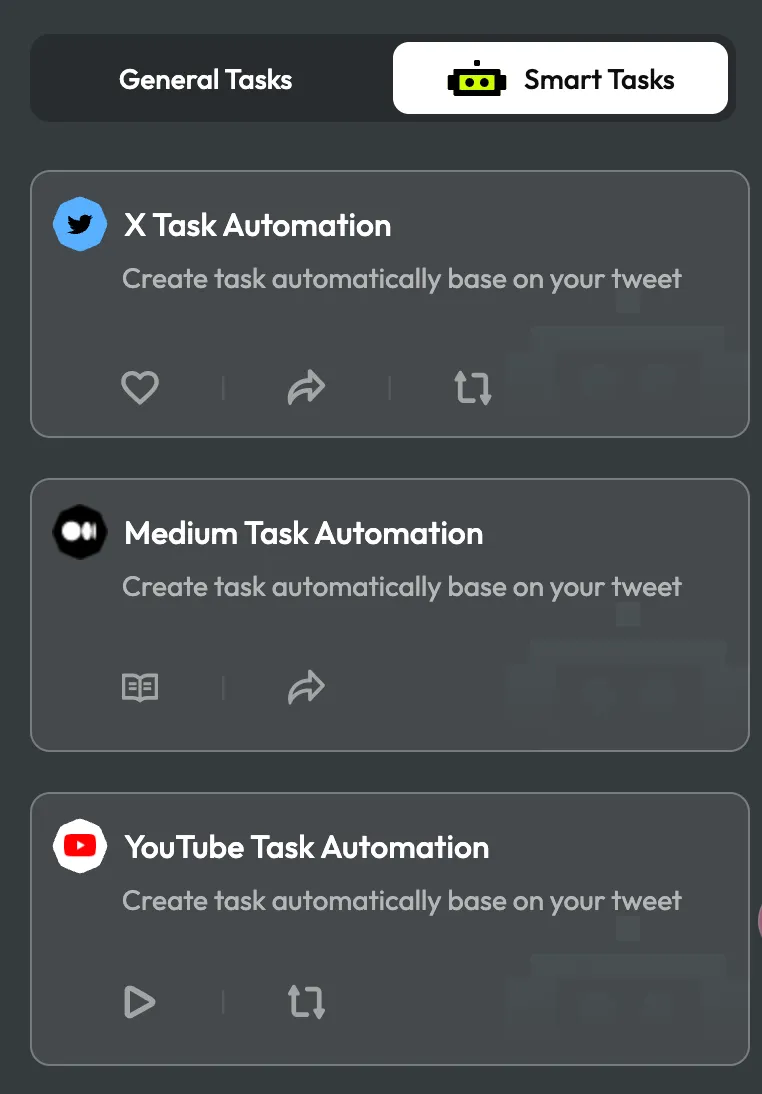The image size is (762, 1094).
Task: Click the X Task Automation description text
Action: tap(401, 278)
